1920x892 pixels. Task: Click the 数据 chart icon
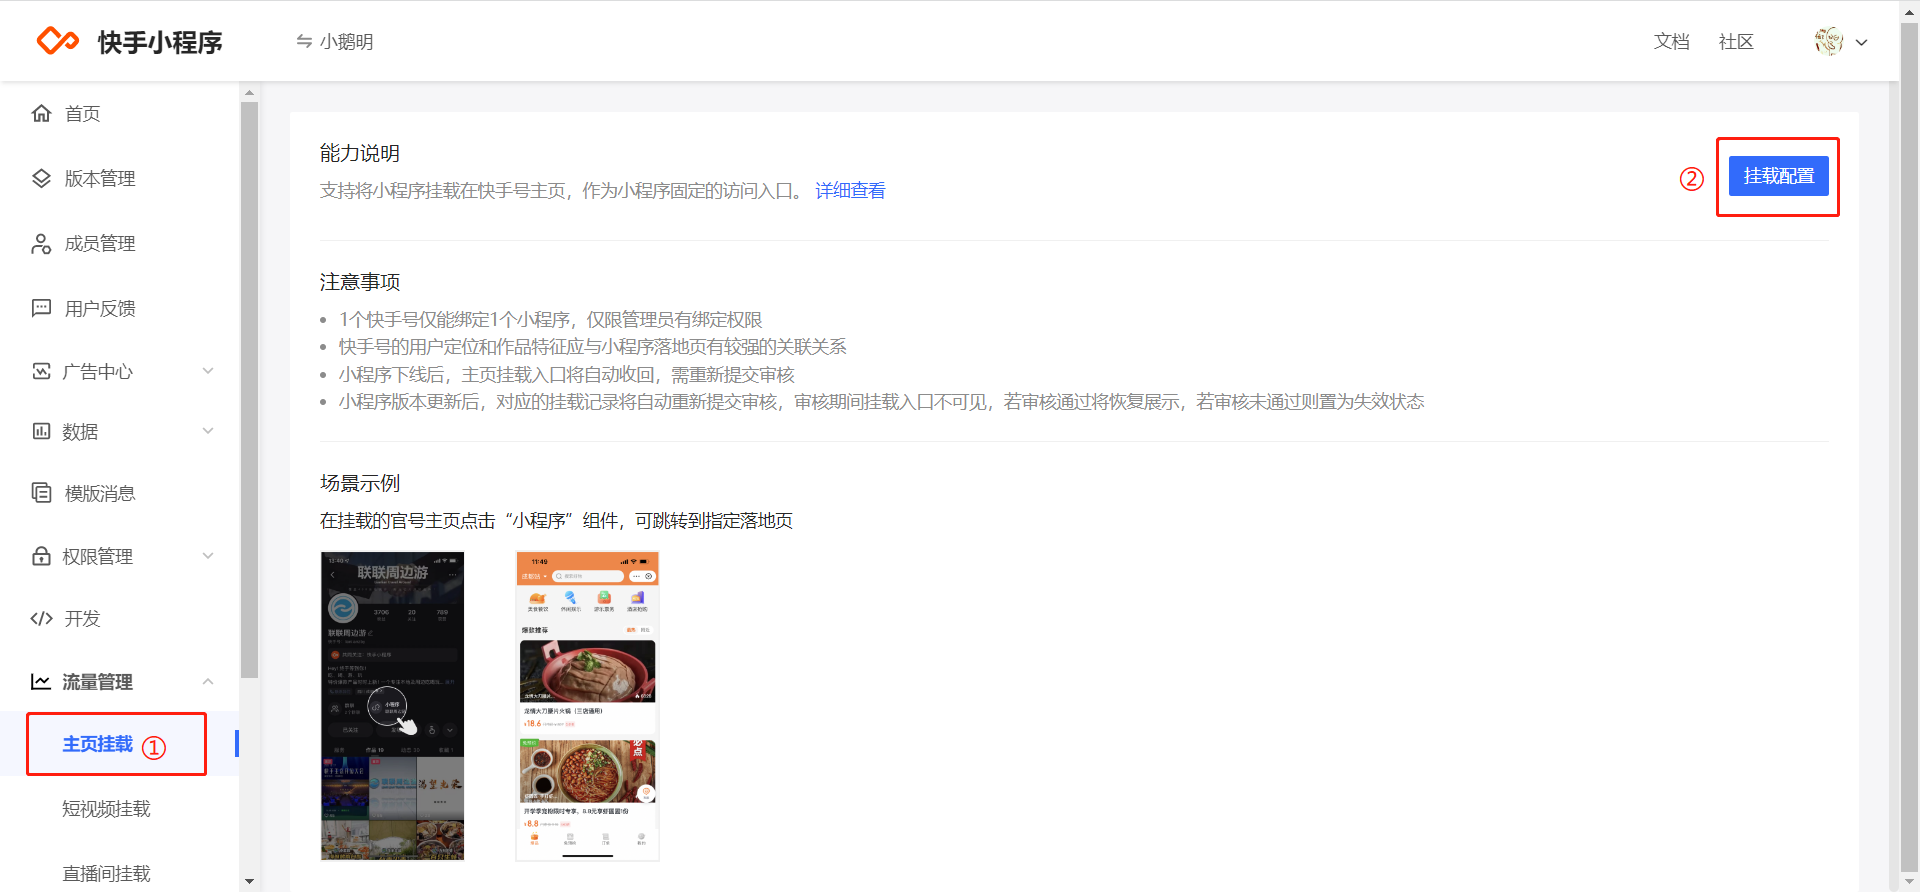(41, 431)
